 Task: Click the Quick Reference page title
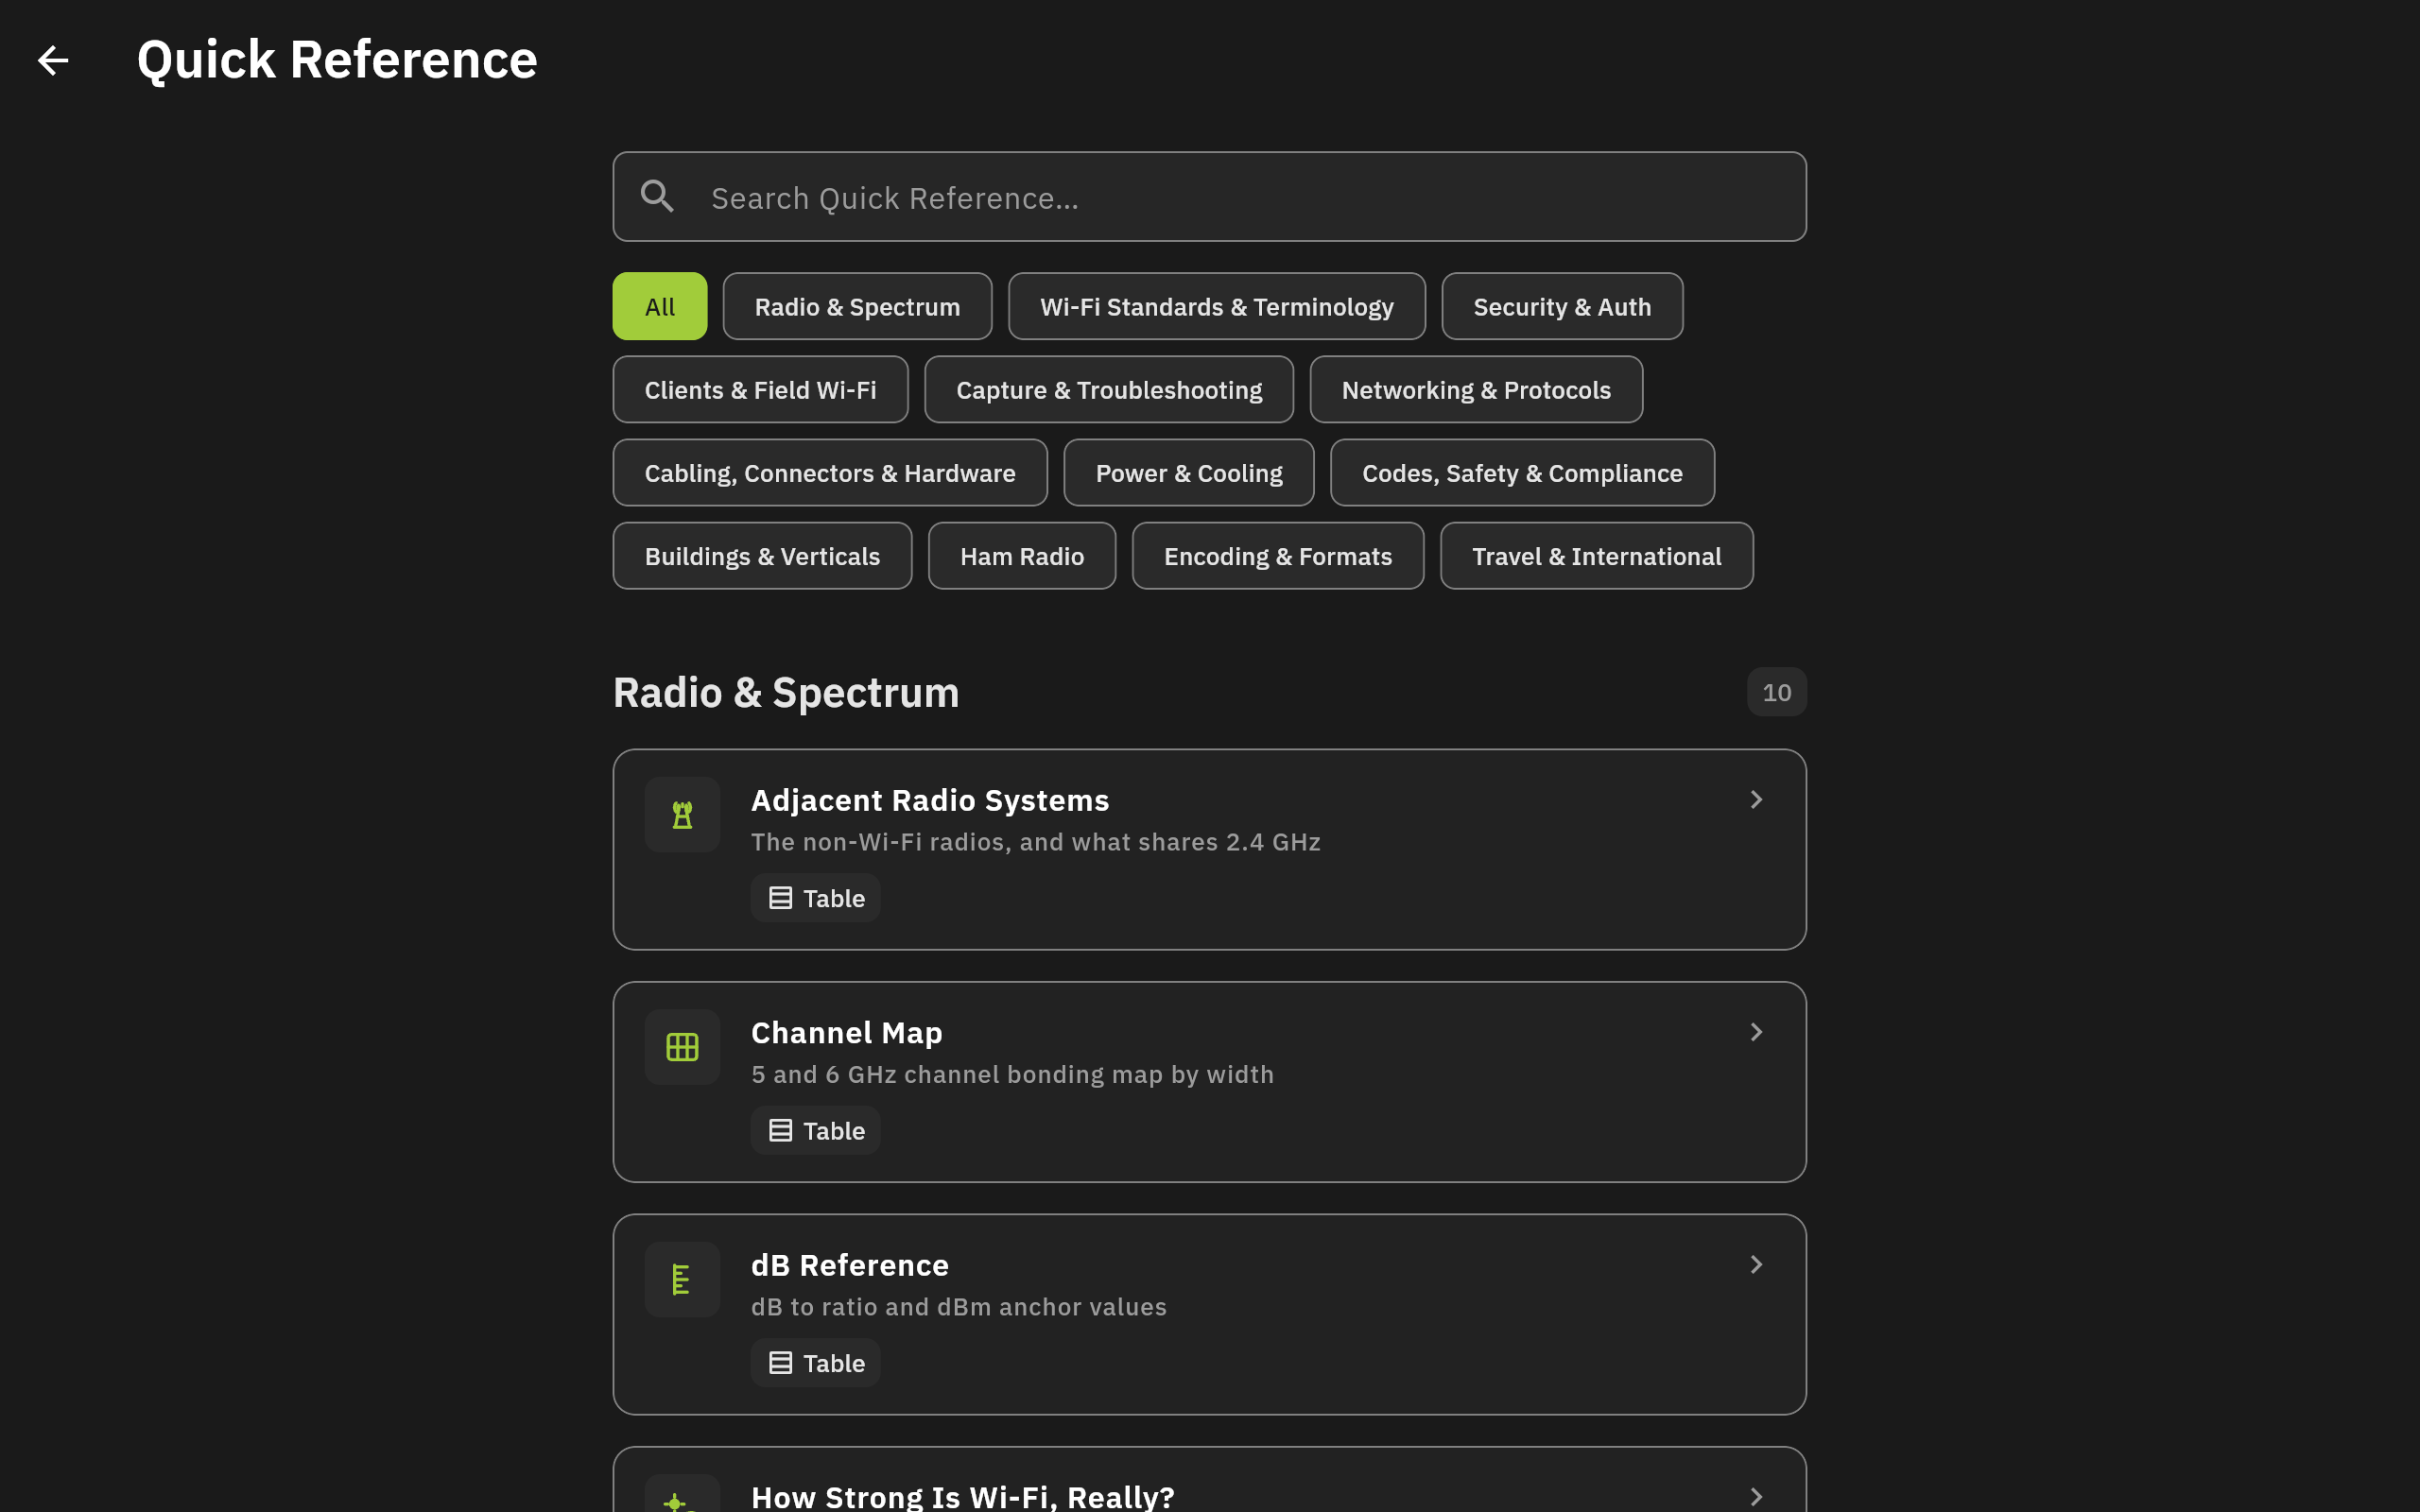click(337, 60)
